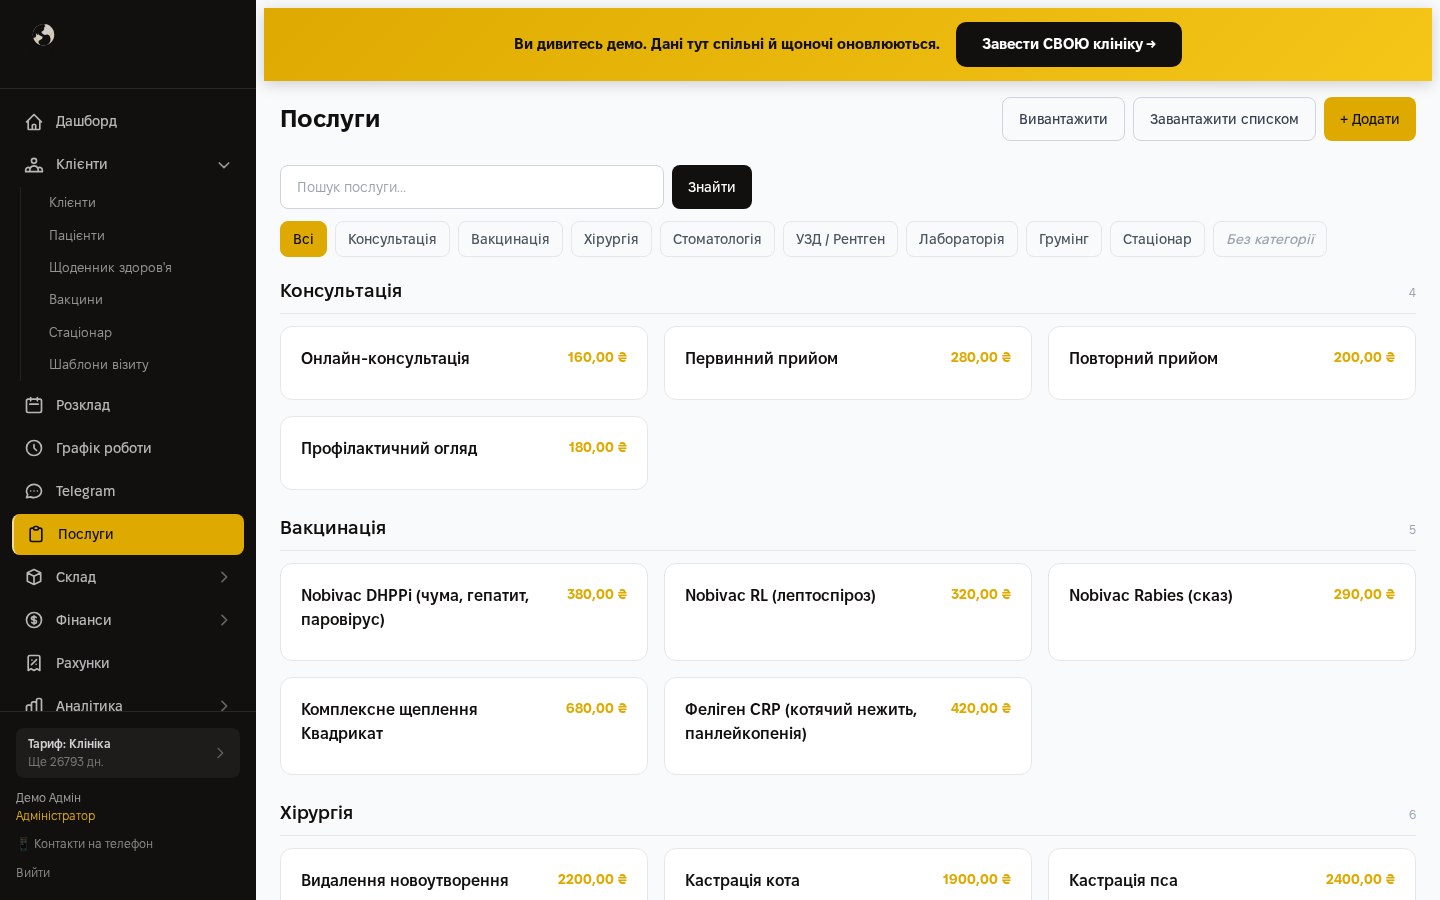
Task: Open the Кастрація кота service card
Action: tap(848, 875)
